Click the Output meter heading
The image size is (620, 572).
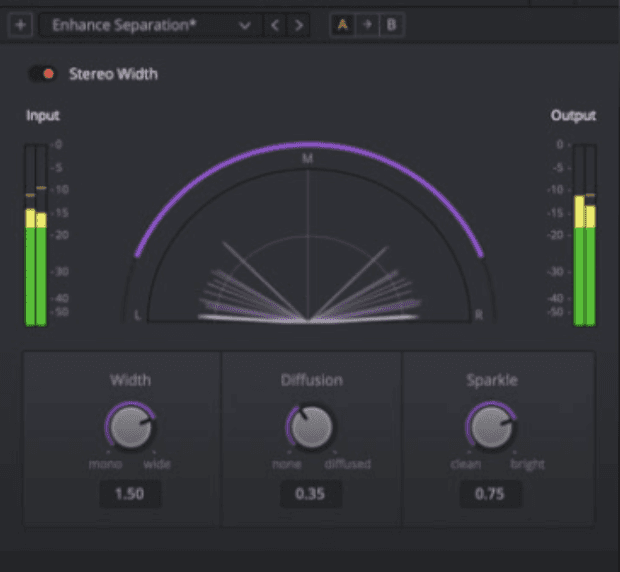click(573, 116)
